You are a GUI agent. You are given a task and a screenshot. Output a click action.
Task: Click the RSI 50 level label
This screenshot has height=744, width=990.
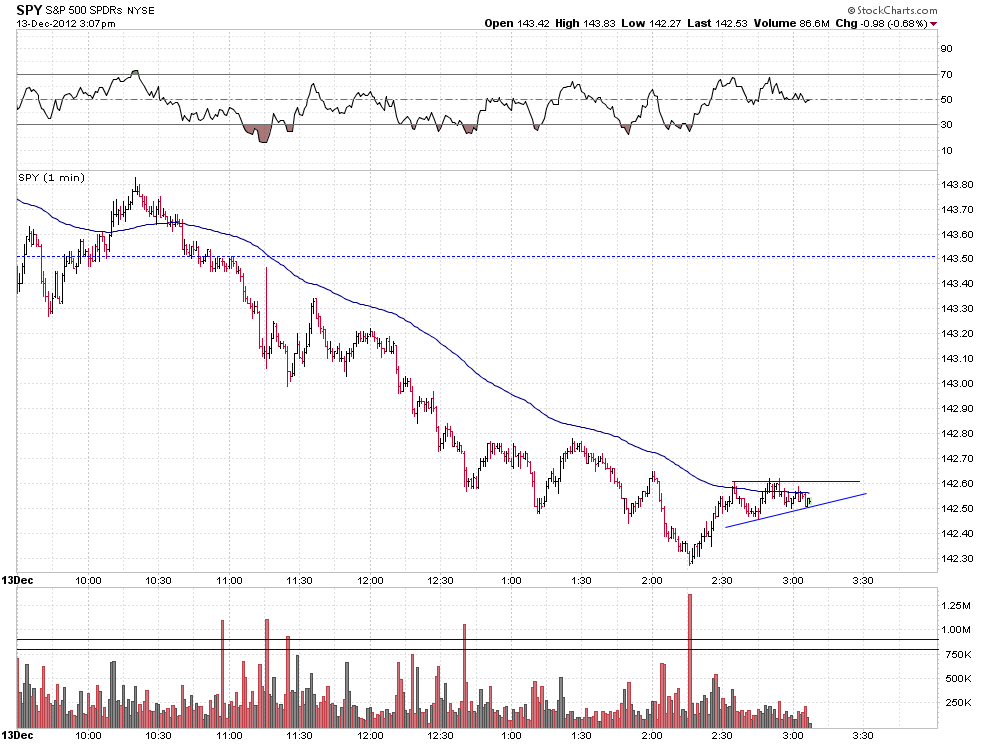946,100
